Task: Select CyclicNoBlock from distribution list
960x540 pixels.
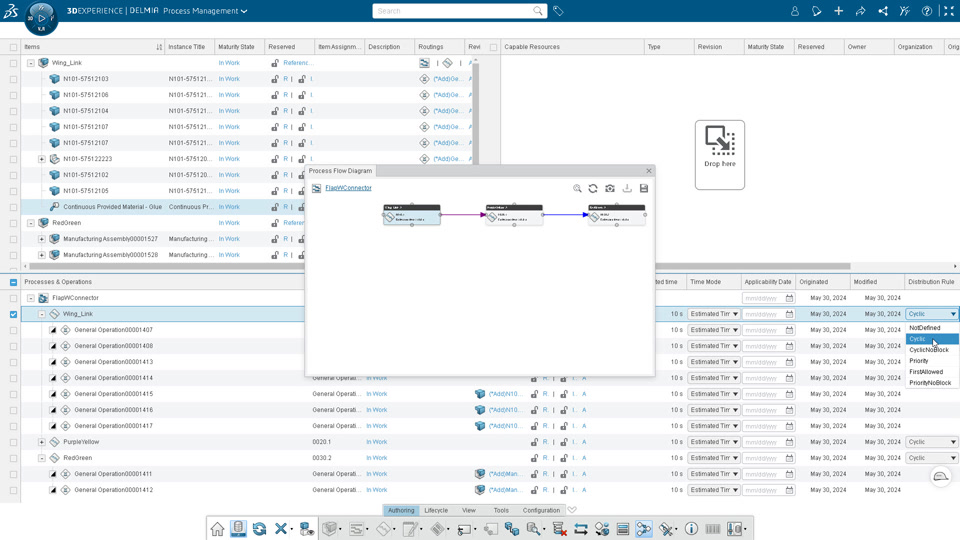Action: pos(928,350)
